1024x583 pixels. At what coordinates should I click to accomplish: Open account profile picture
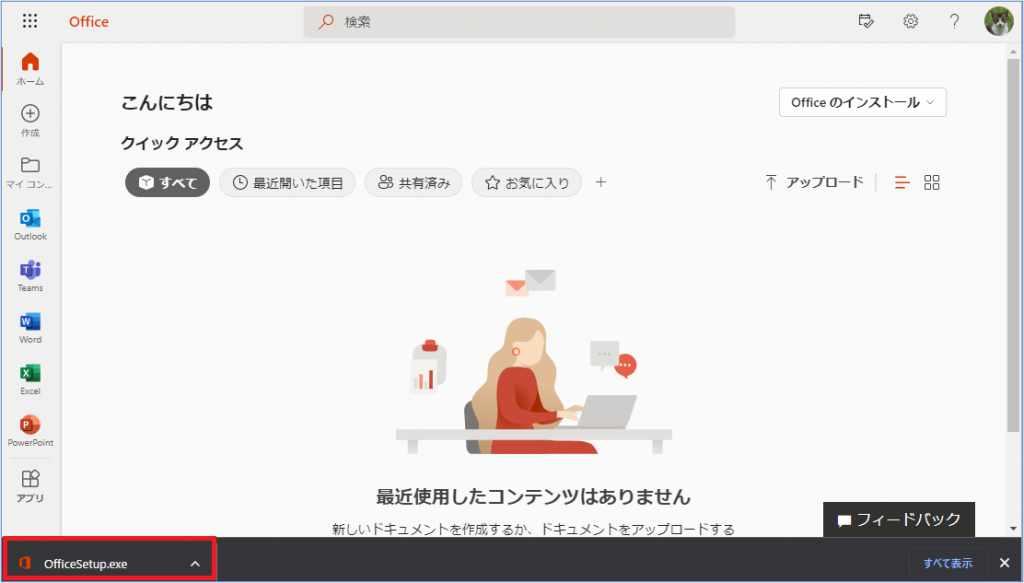click(999, 22)
